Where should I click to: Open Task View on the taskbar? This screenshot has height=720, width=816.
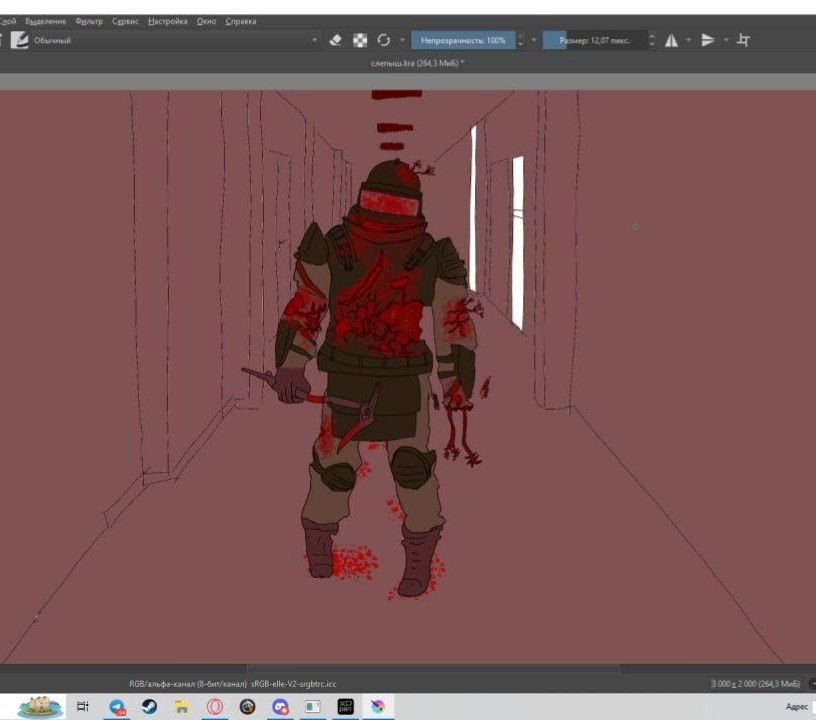[83, 706]
